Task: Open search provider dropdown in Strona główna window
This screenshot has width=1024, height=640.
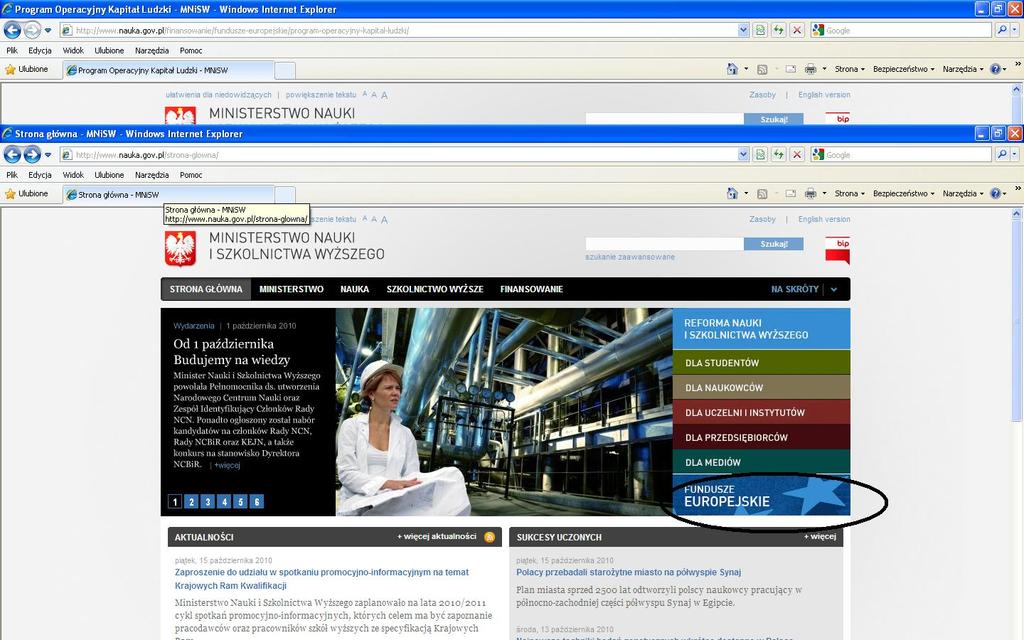Action: [x=1014, y=155]
